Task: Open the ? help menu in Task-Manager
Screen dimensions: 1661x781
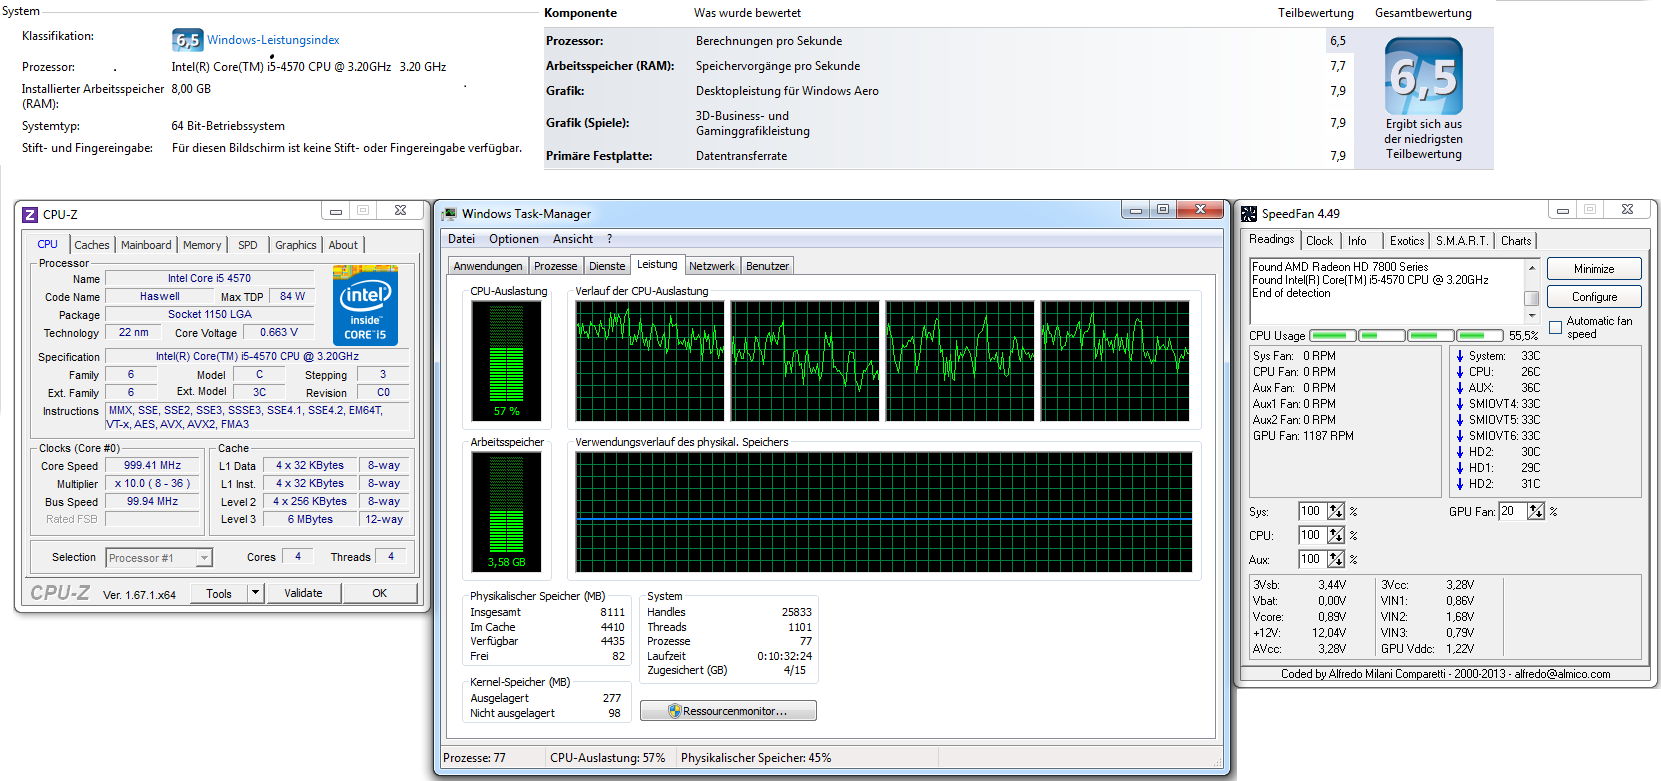Action: 609,239
